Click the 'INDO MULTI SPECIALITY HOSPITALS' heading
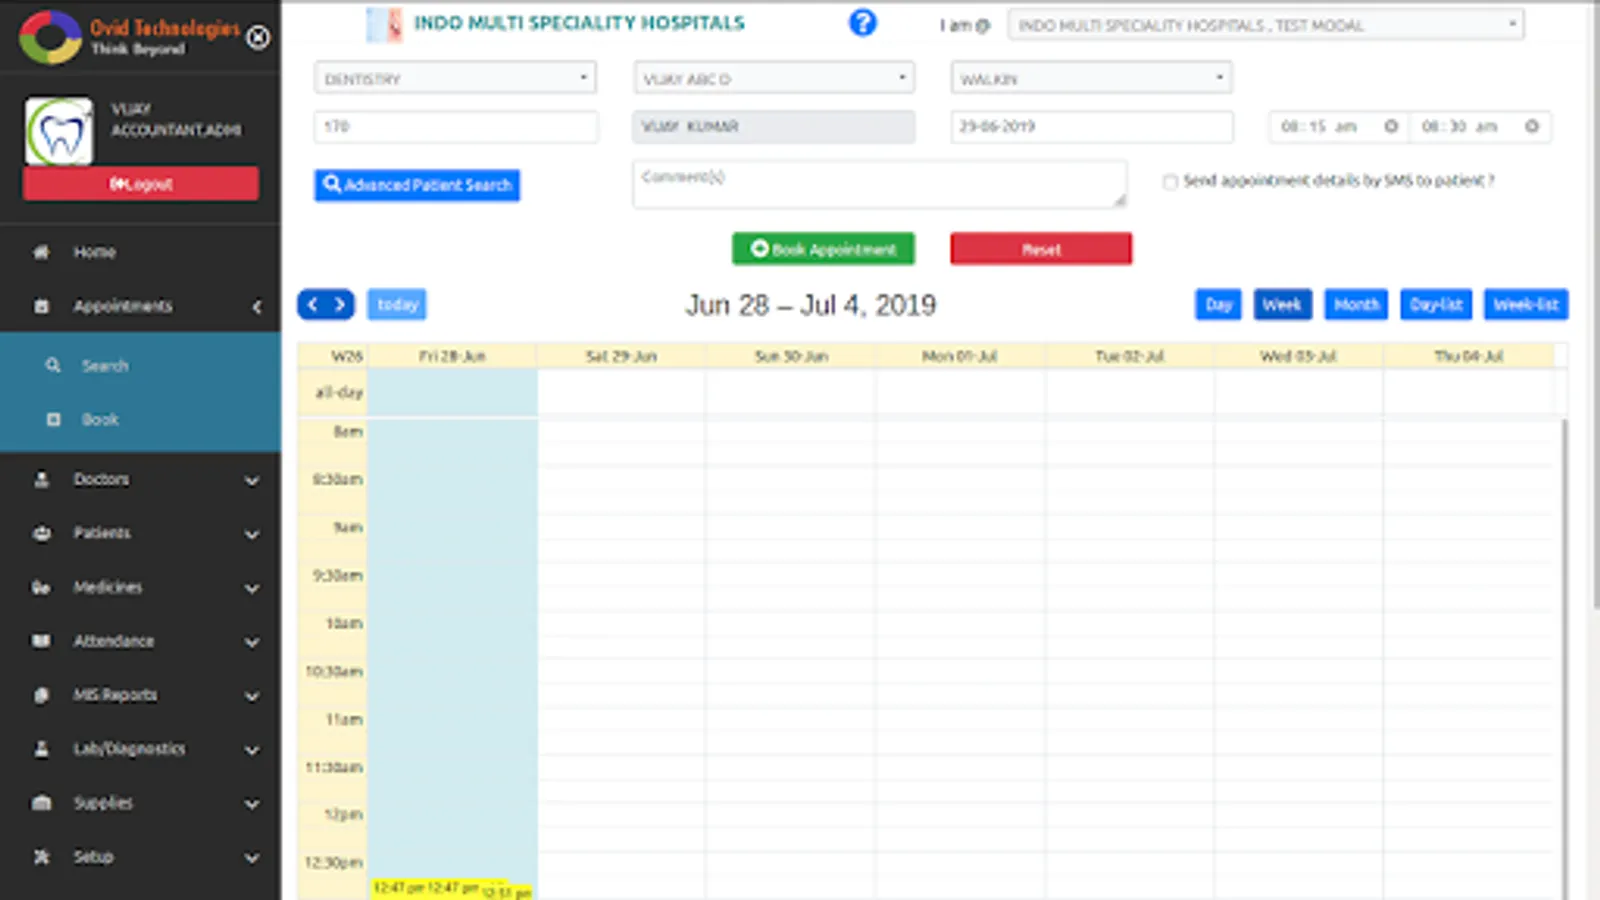Image resolution: width=1600 pixels, height=900 pixels. [579, 23]
